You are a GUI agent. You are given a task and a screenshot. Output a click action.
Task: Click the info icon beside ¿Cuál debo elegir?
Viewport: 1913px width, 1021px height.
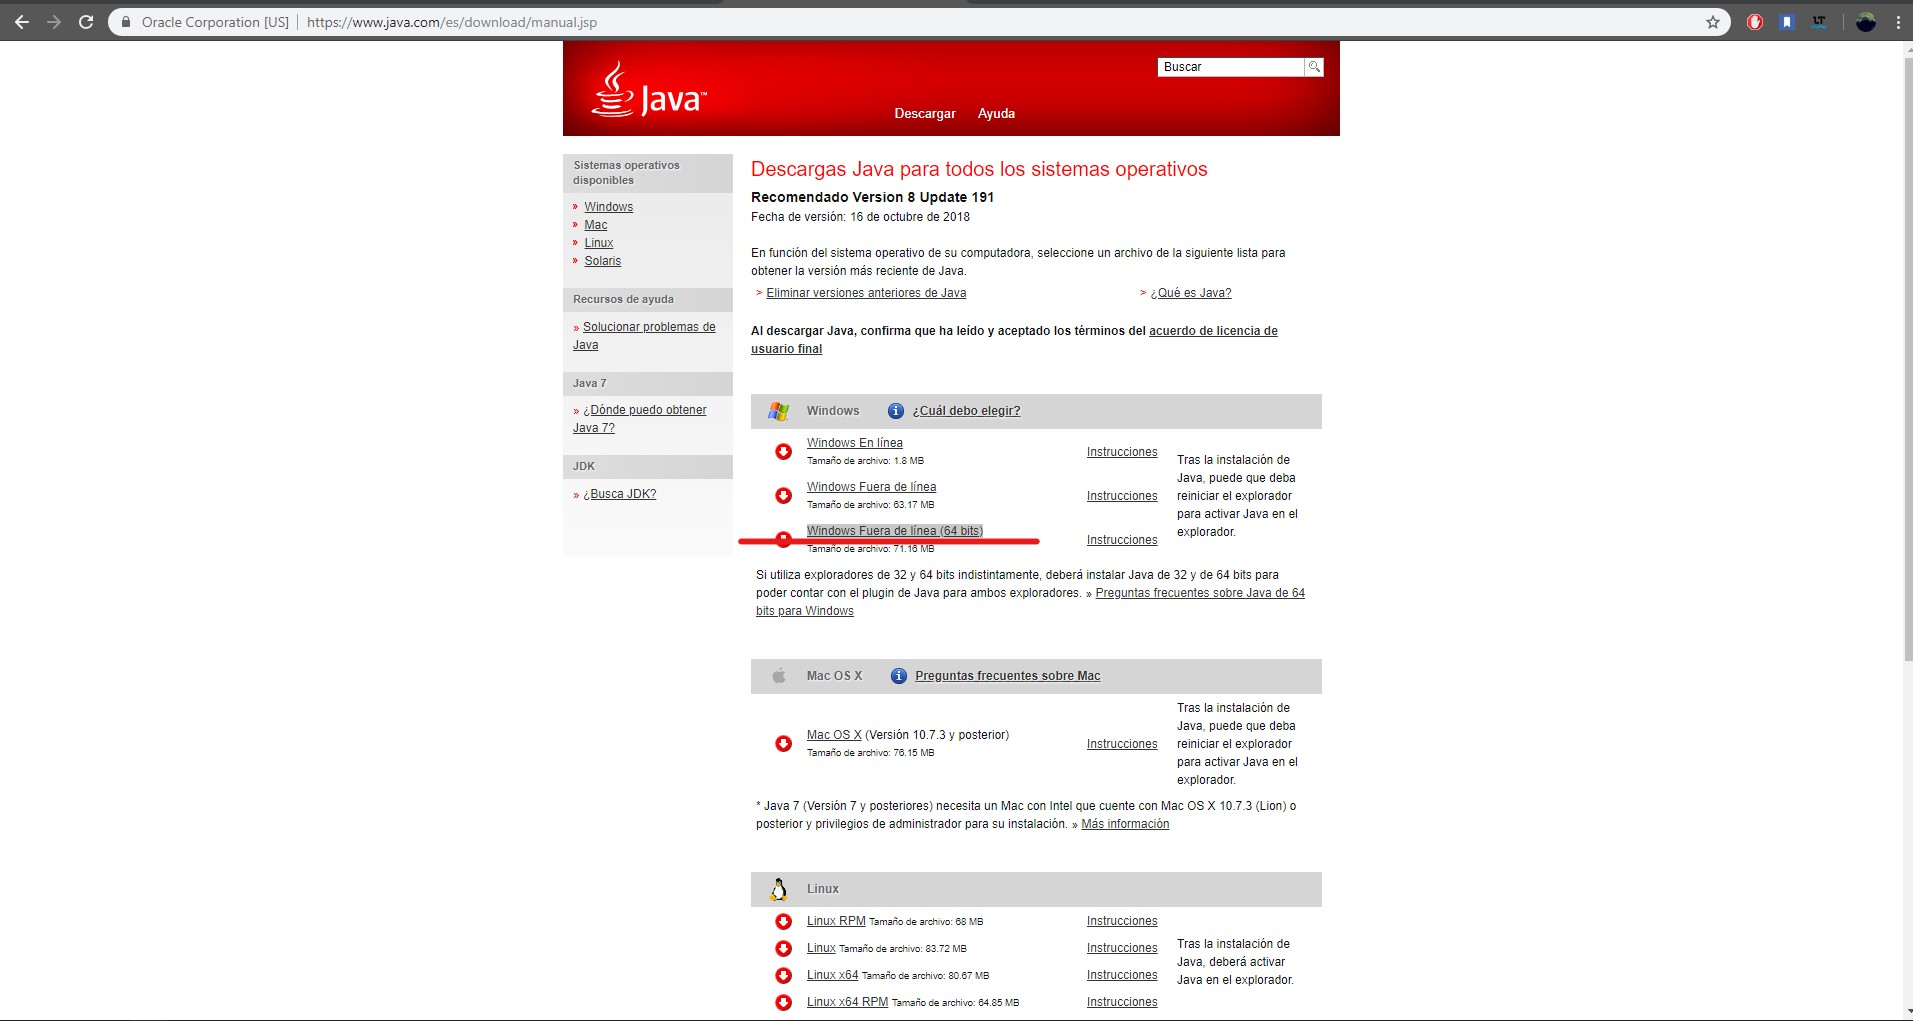coord(896,411)
